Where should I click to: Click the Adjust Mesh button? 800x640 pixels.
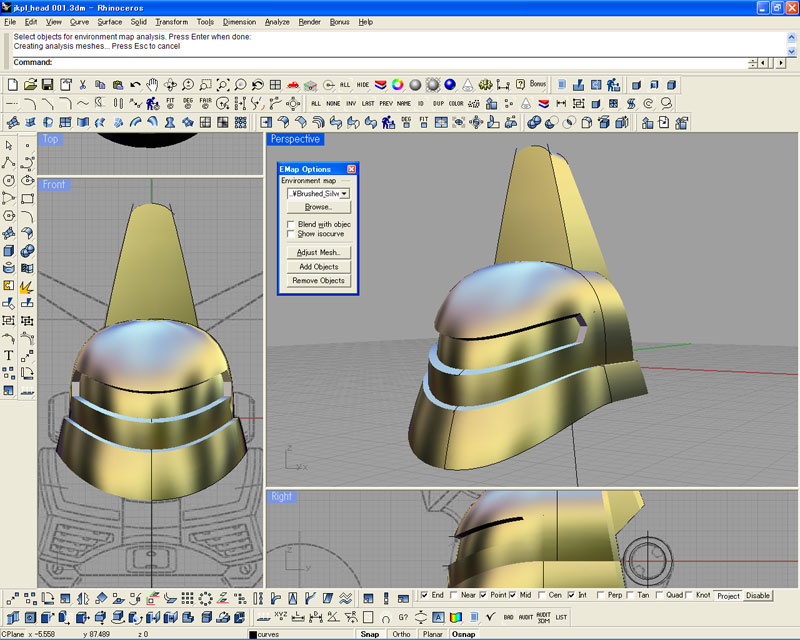pyautogui.click(x=318, y=252)
